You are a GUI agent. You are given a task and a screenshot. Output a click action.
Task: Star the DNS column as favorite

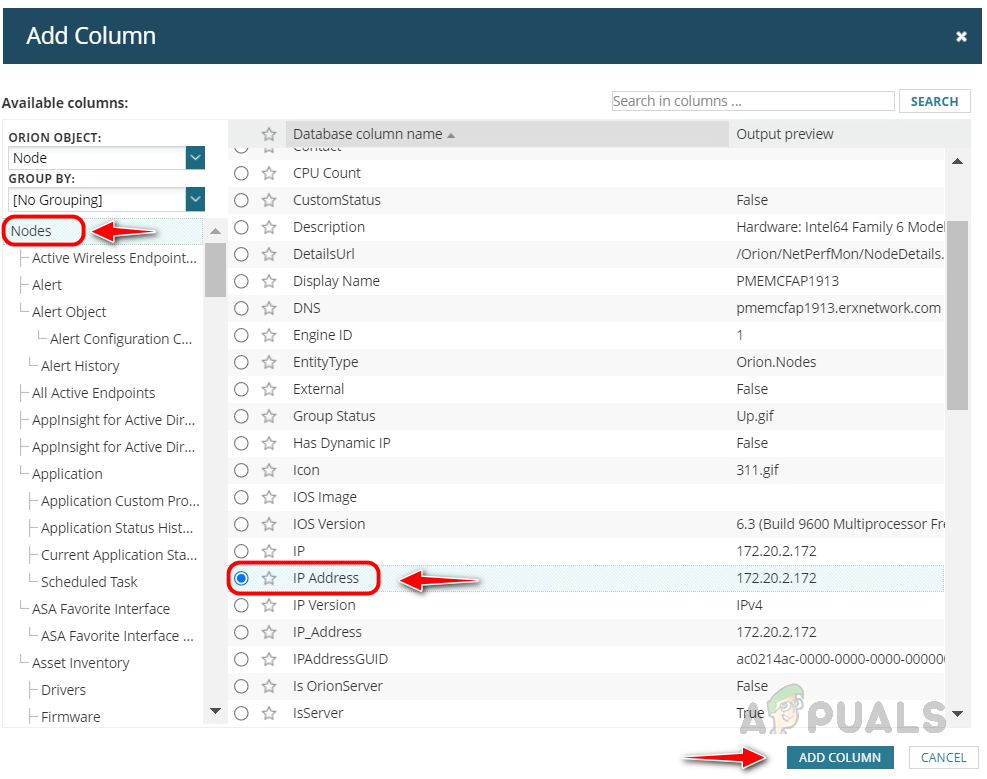269,308
